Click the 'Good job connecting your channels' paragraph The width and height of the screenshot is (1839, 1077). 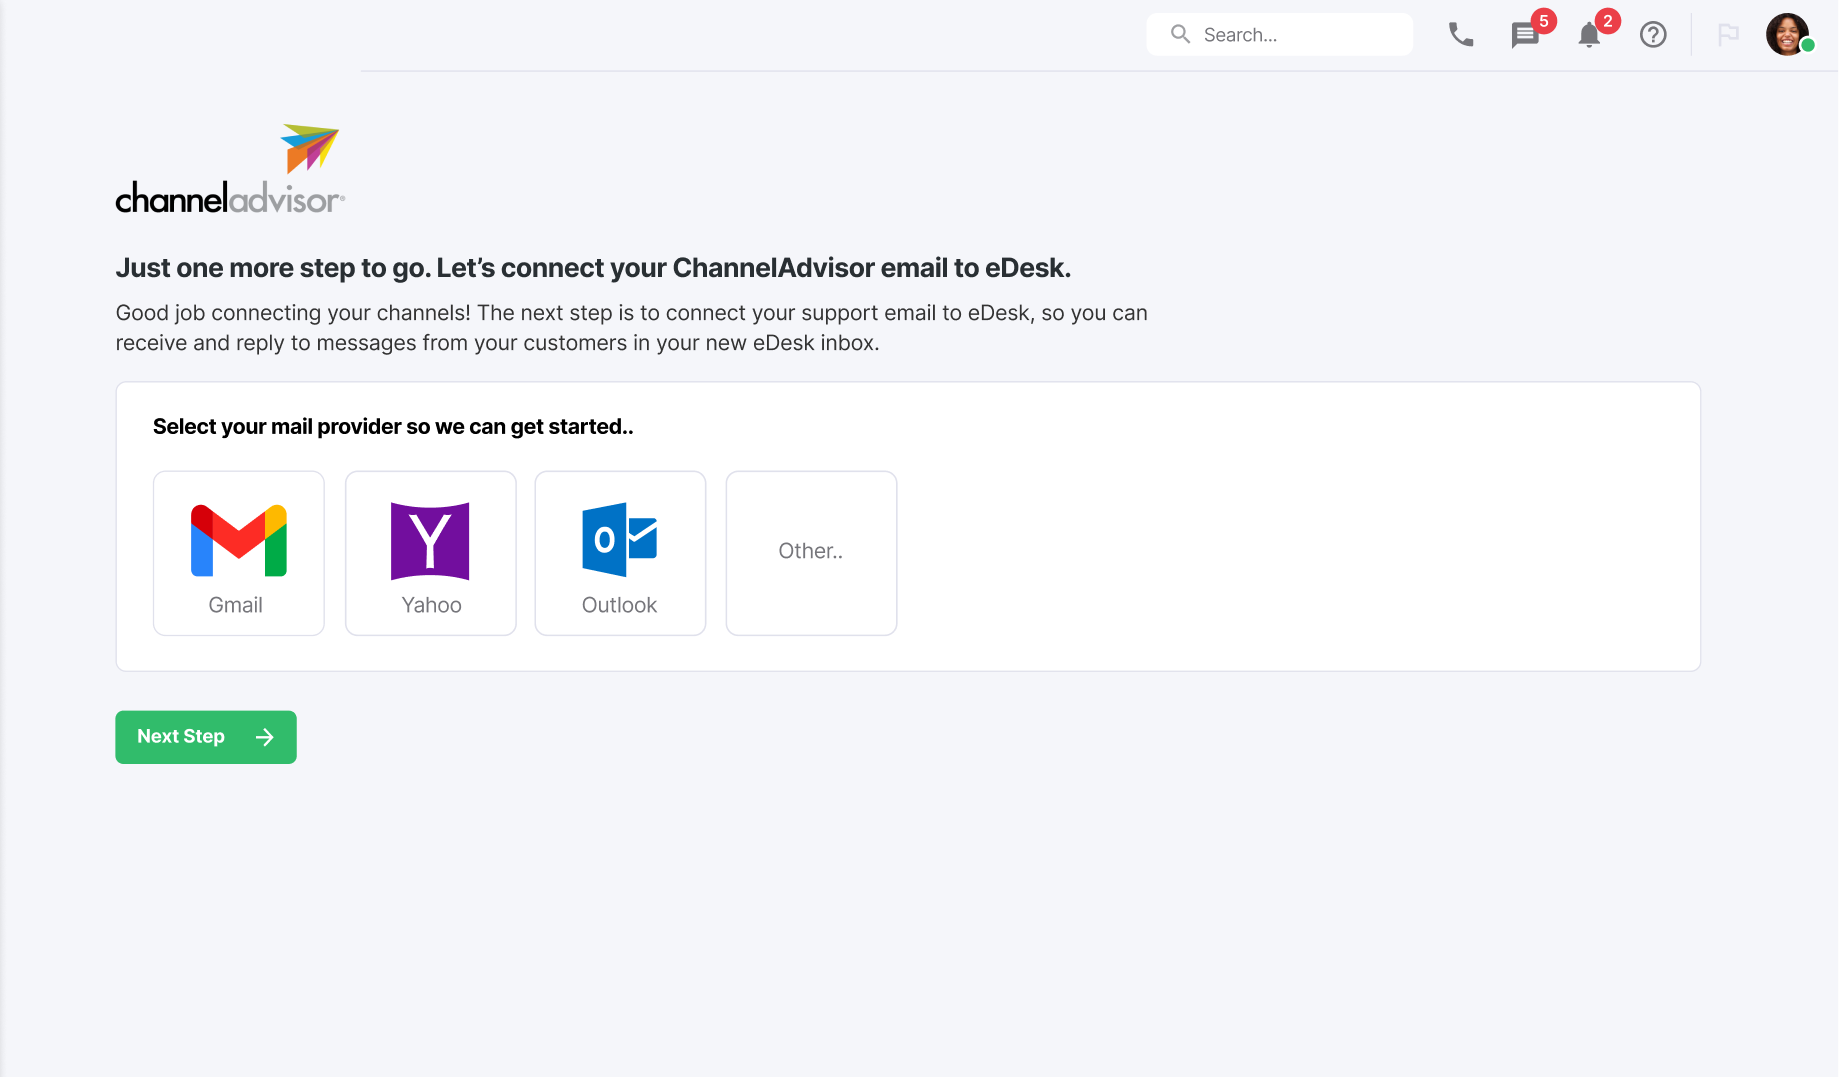click(632, 328)
